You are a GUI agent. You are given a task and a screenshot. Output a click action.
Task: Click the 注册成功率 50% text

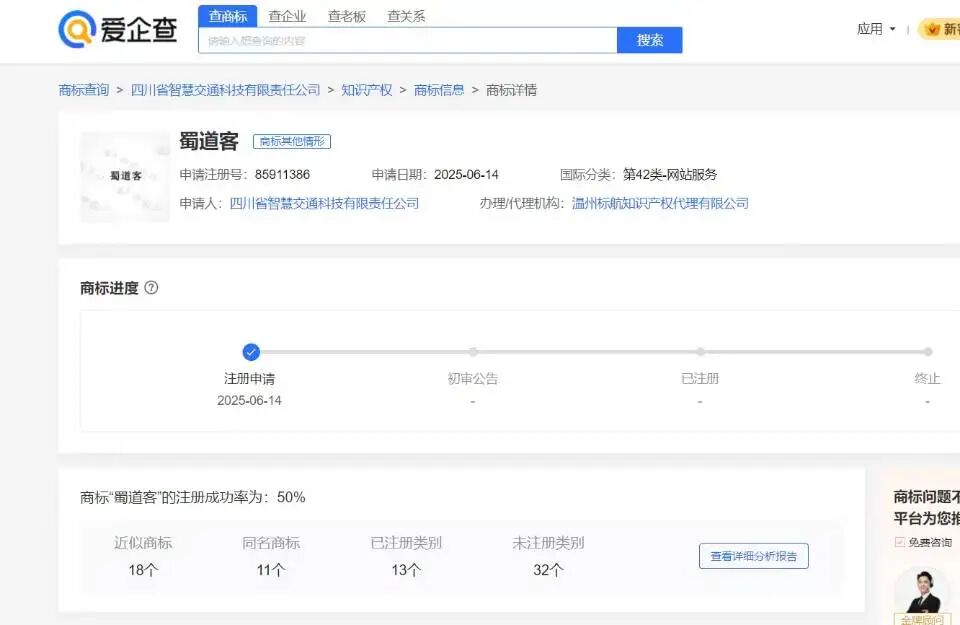pyautogui.click(x=193, y=497)
